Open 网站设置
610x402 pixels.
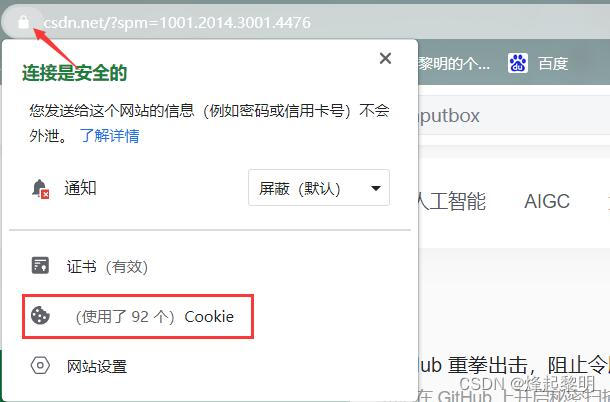97,367
